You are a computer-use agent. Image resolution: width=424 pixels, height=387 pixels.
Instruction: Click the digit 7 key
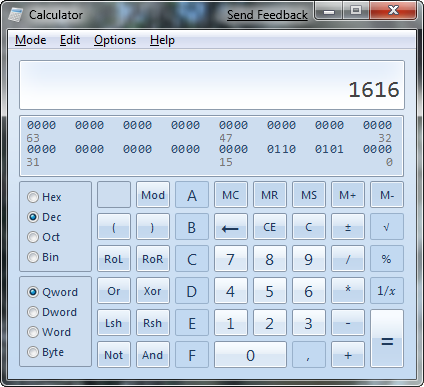point(231,259)
